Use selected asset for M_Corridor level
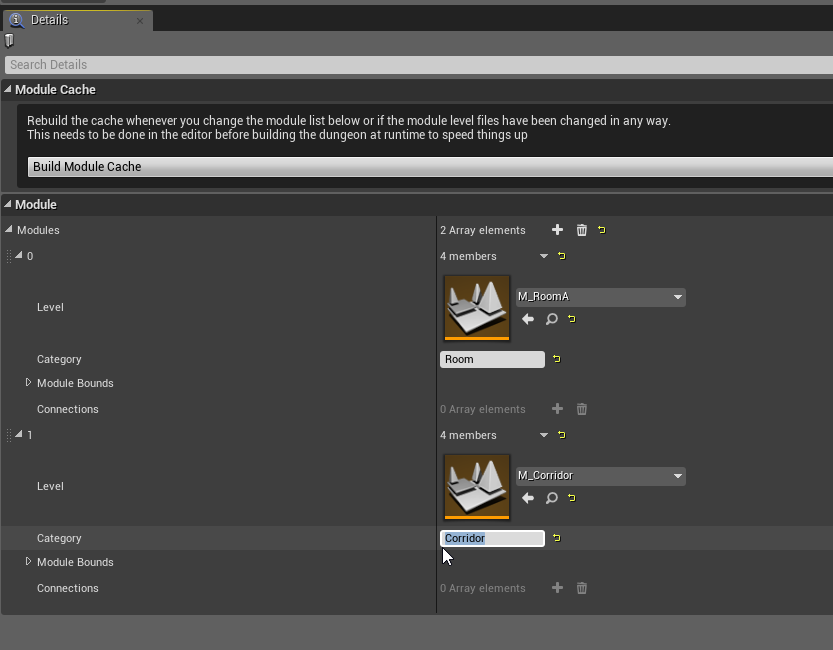This screenshot has height=650, width=833. [x=528, y=498]
